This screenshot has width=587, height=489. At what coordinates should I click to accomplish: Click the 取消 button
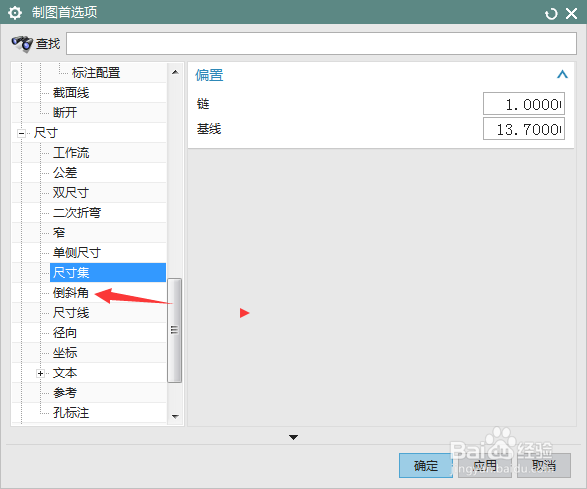click(544, 465)
